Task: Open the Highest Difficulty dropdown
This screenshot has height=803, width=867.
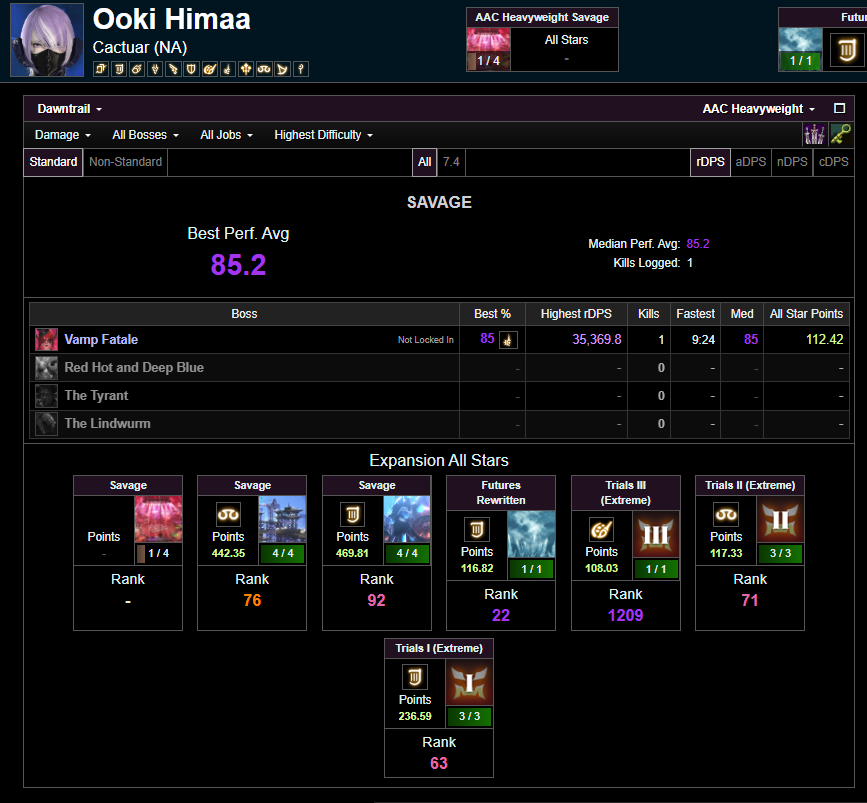Action: pos(323,135)
